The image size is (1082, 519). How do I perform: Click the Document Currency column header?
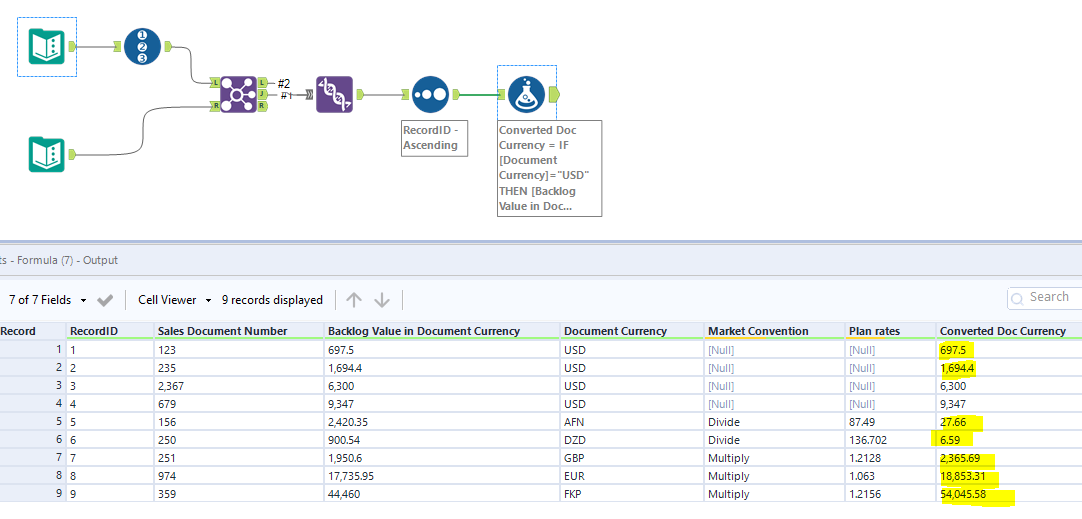[x=615, y=331]
